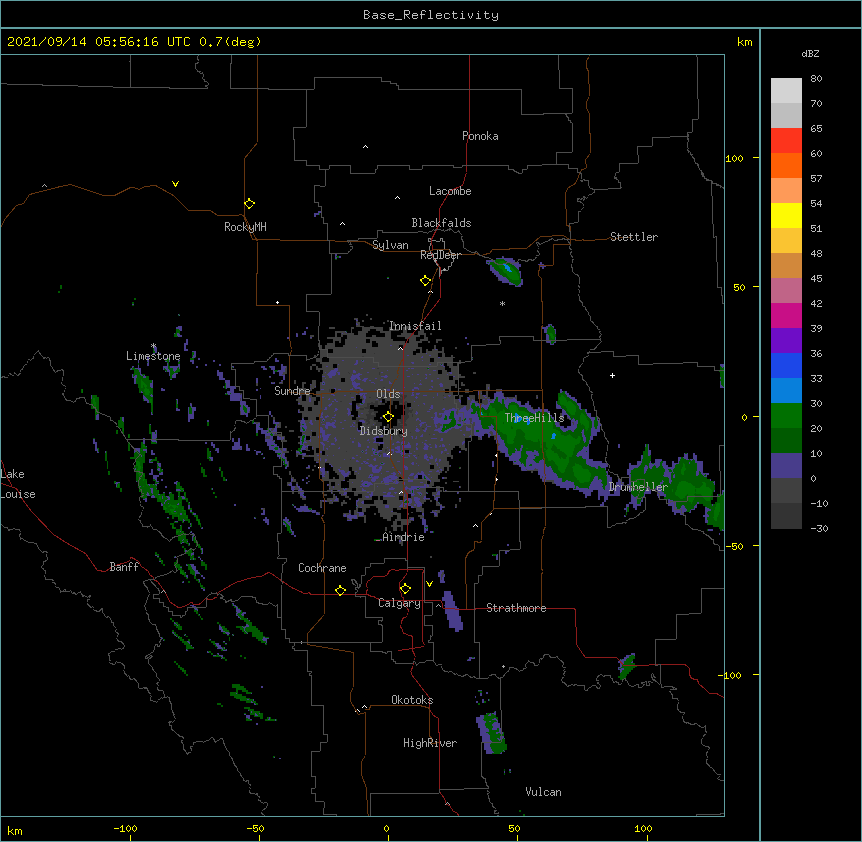Click the purple echo streak east of Calgary

(452, 611)
